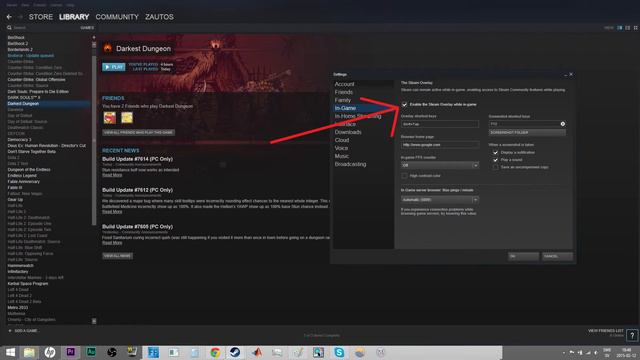Screen dimensions: 640x360
Task: Click Read More under Build Update #7612
Action: pos(112,212)
